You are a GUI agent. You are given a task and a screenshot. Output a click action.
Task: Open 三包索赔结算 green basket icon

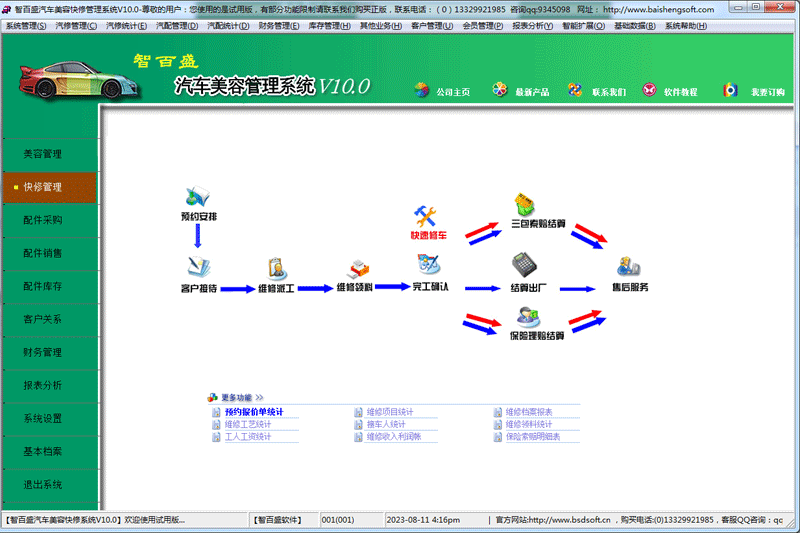524,204
